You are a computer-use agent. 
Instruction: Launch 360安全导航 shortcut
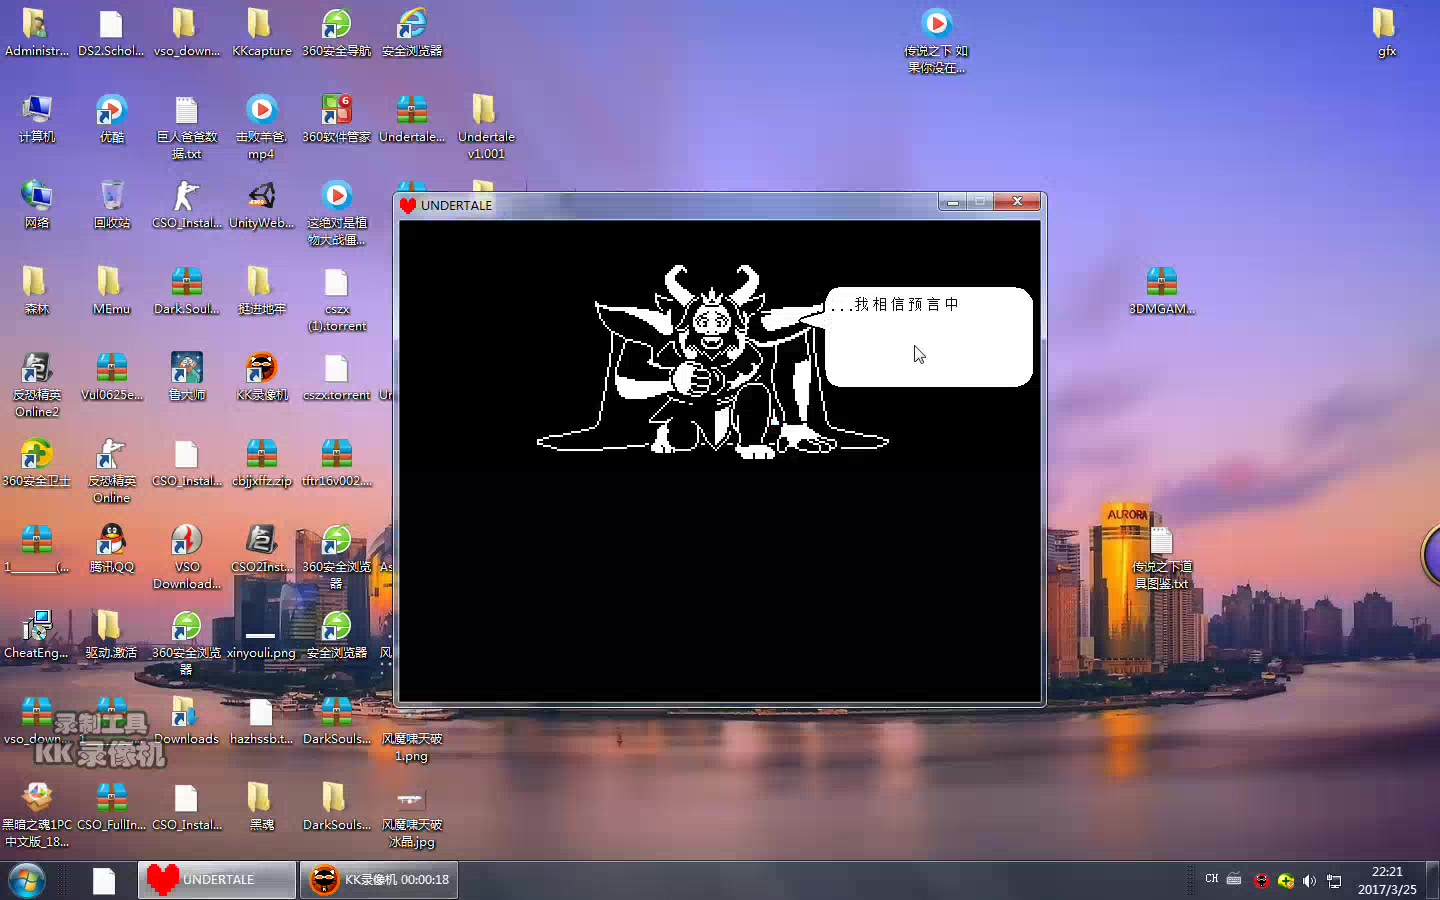pos(336,32)
